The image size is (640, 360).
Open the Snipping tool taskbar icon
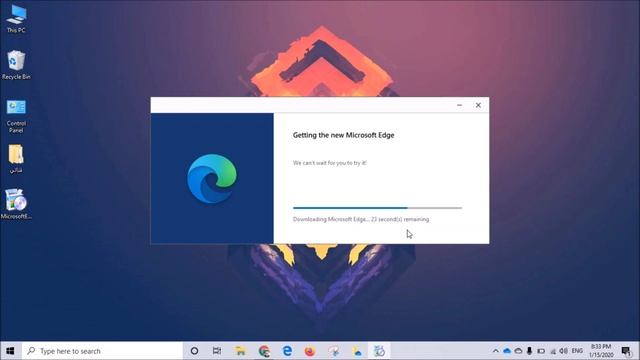tap(333, 351)
